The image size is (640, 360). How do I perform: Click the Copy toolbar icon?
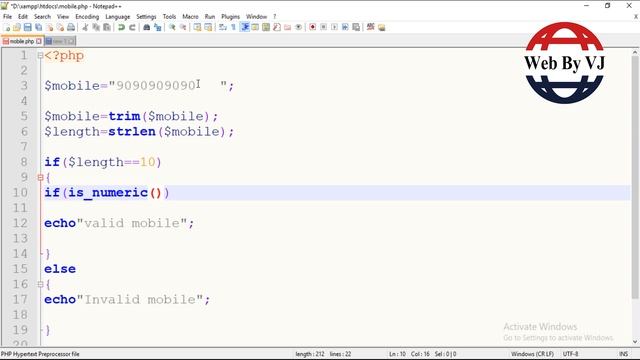[96, 27]
